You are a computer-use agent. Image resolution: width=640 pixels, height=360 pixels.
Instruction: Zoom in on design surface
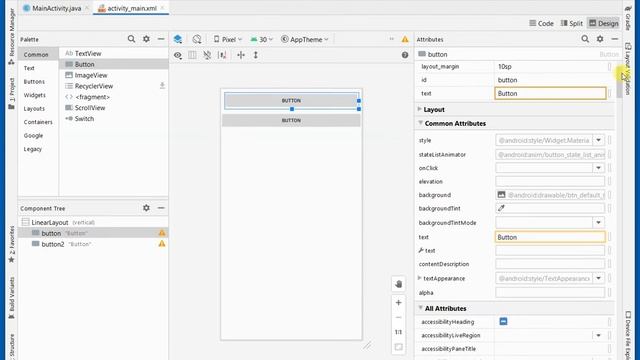[398, 302]
